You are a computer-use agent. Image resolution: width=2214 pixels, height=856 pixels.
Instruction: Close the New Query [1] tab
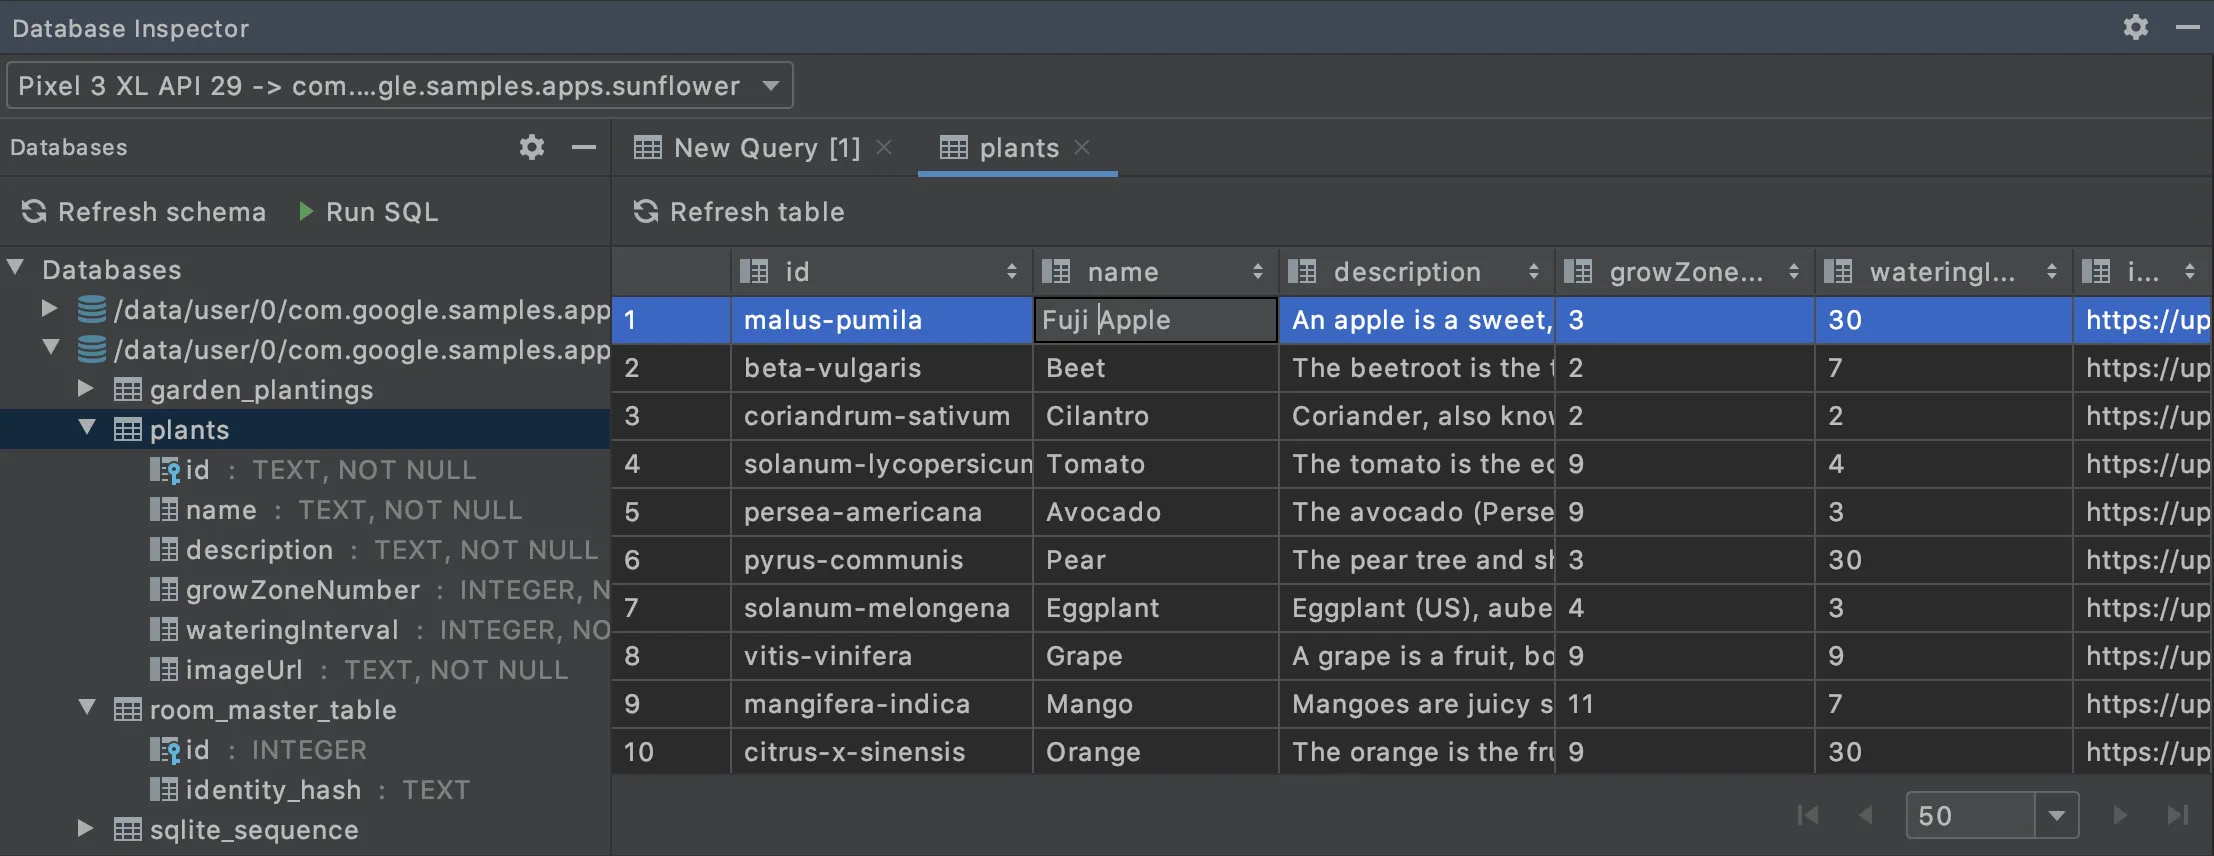884,148
